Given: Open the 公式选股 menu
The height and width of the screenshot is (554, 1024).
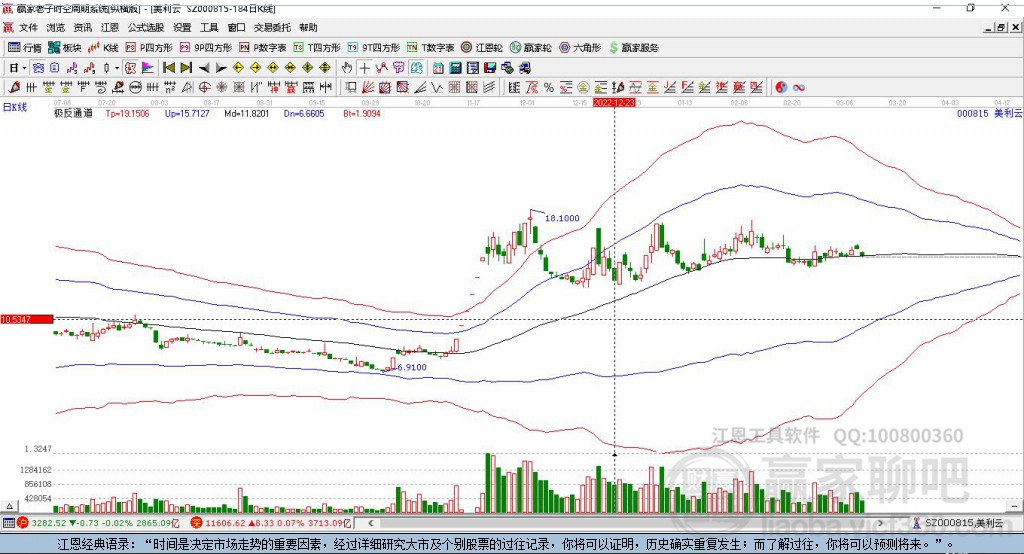Looking at the screenshot, I should (x=146, y=27).
